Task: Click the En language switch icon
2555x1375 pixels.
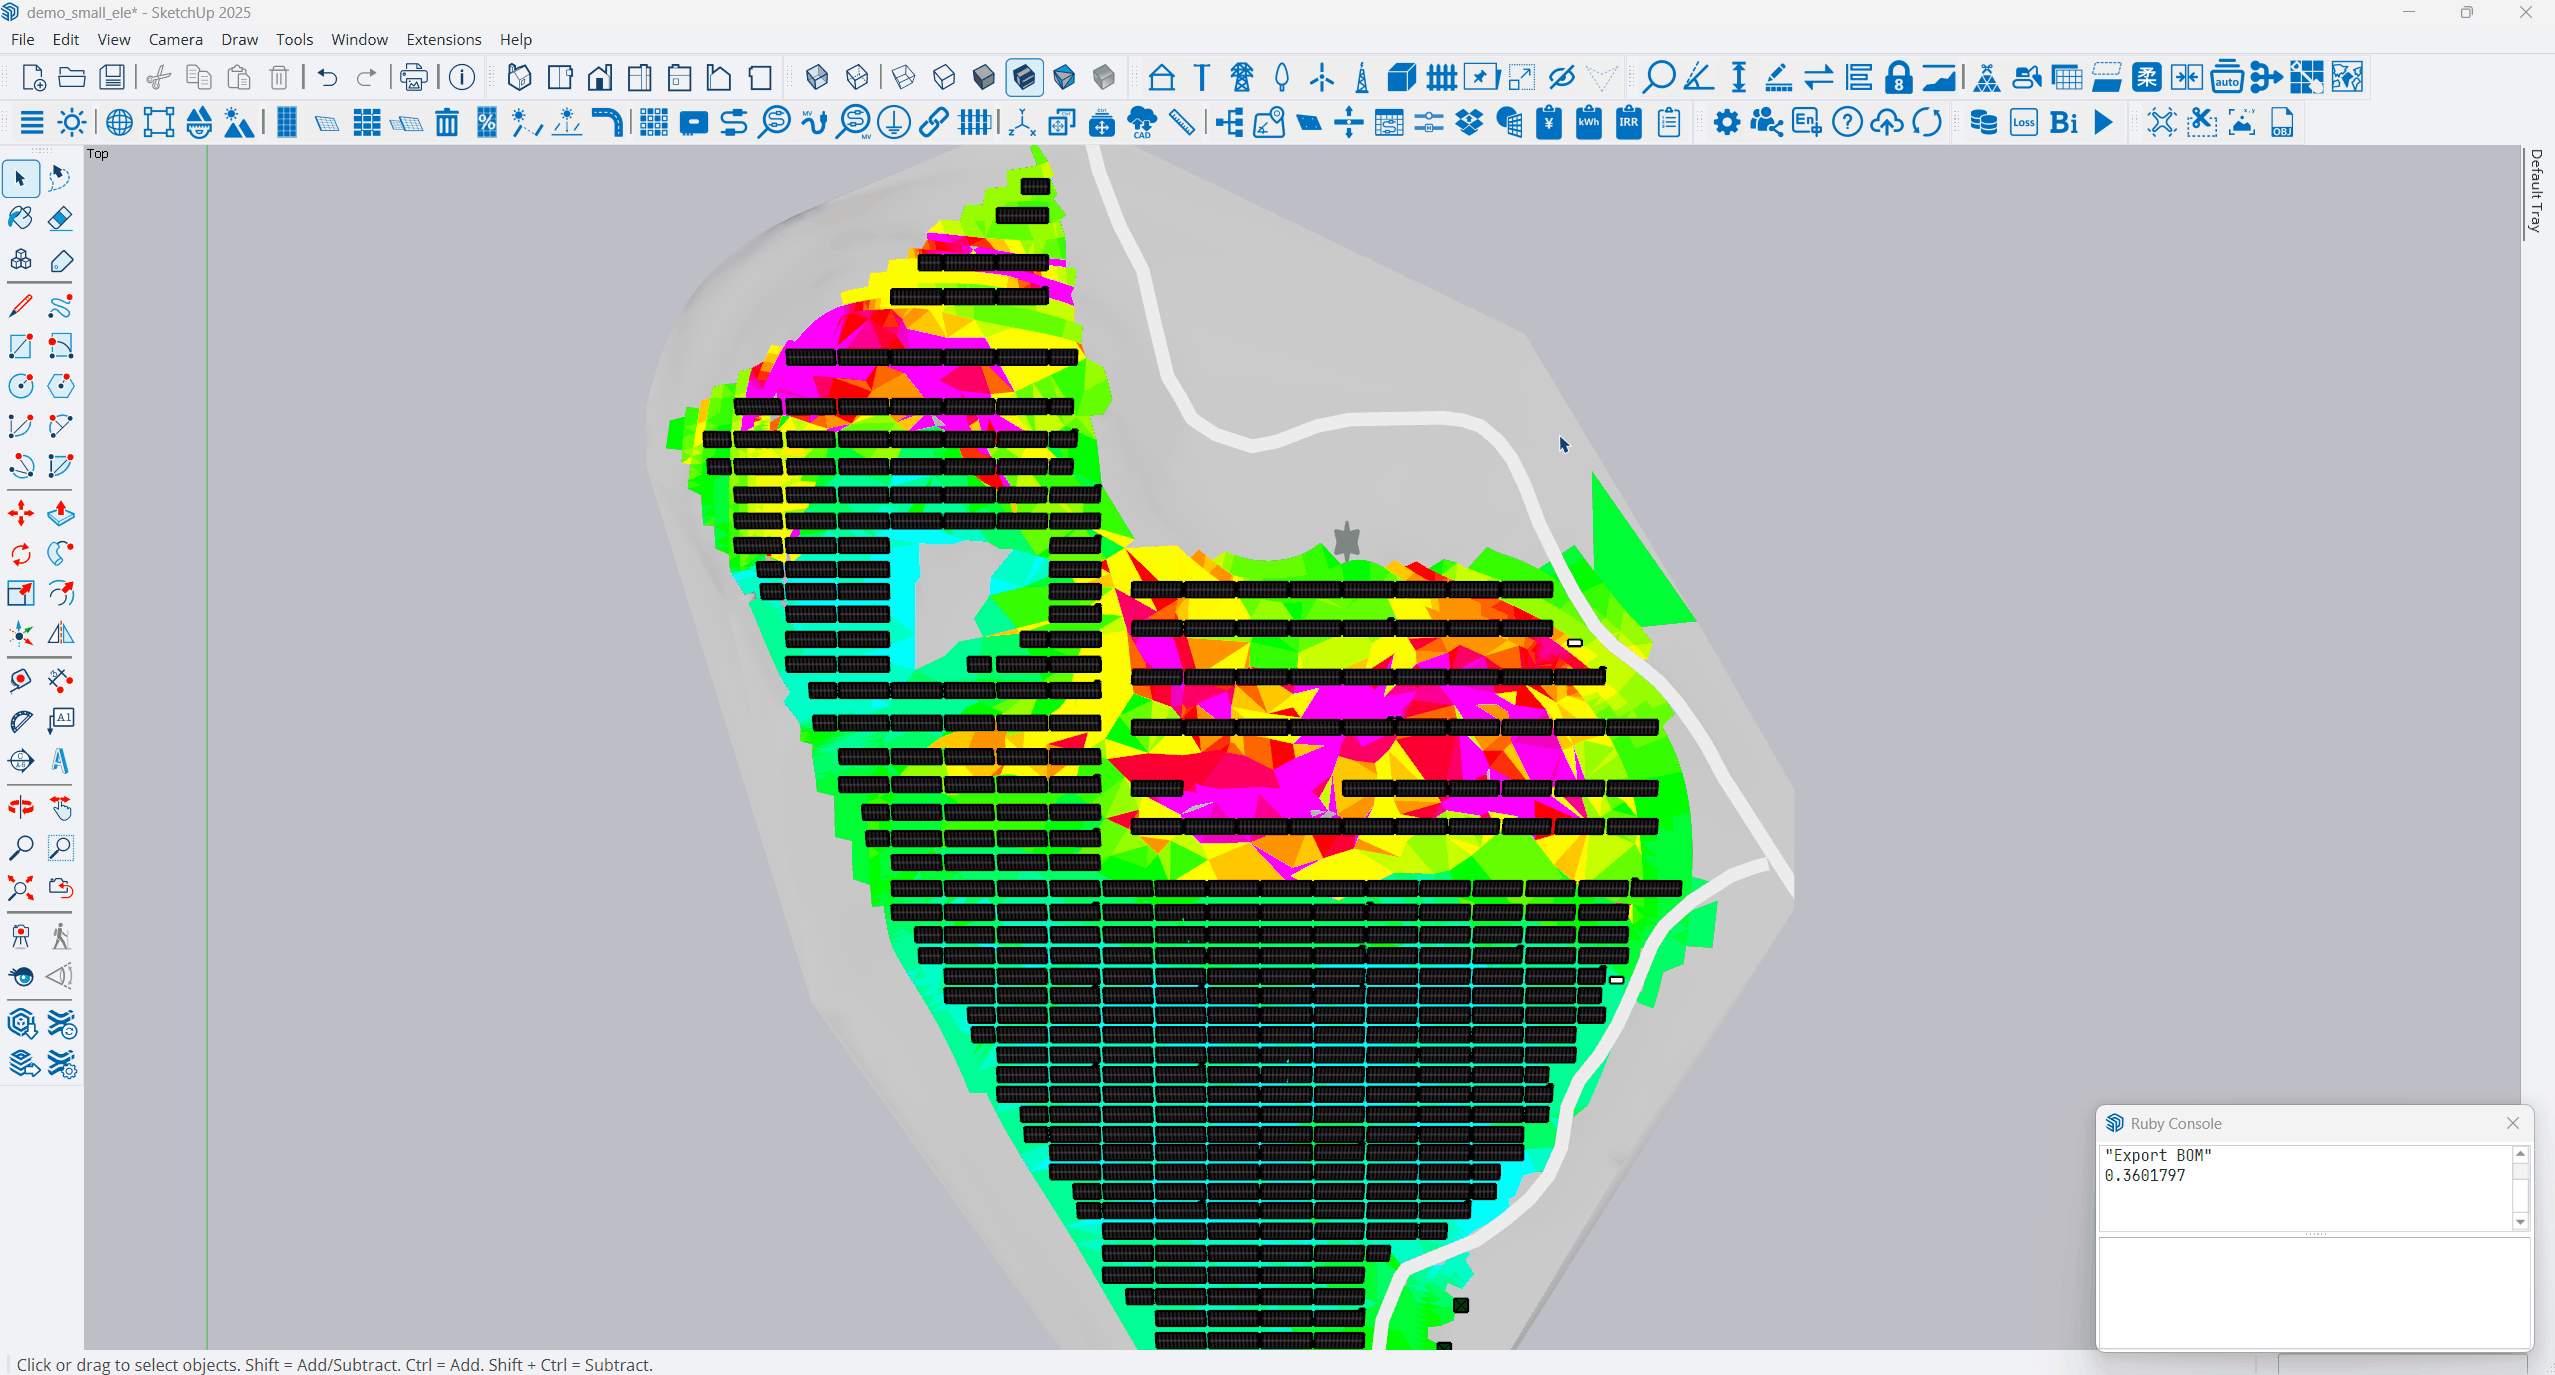Action: click(1806, 123)
